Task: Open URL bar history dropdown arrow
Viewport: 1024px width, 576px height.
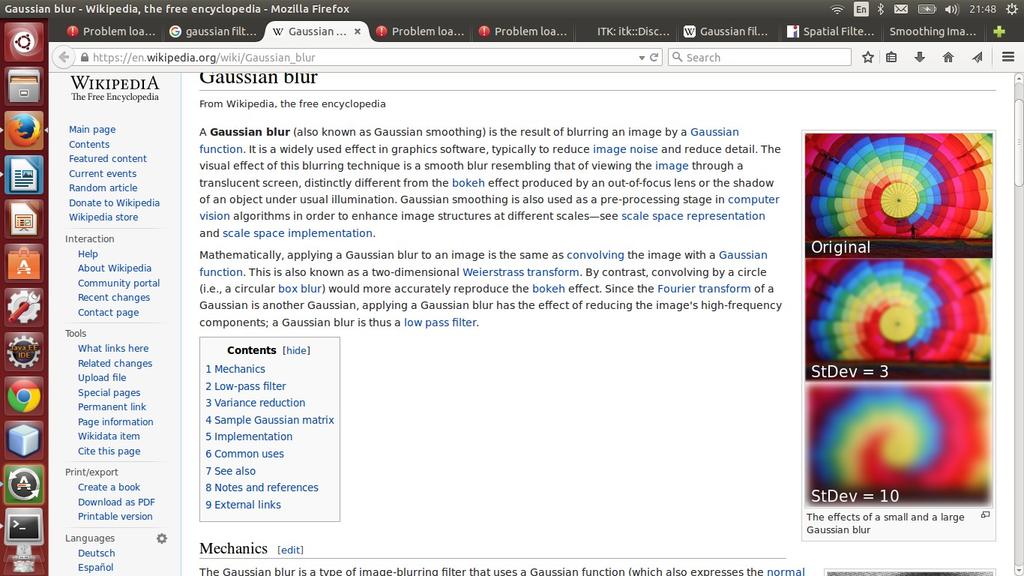Action: [641, 57]
